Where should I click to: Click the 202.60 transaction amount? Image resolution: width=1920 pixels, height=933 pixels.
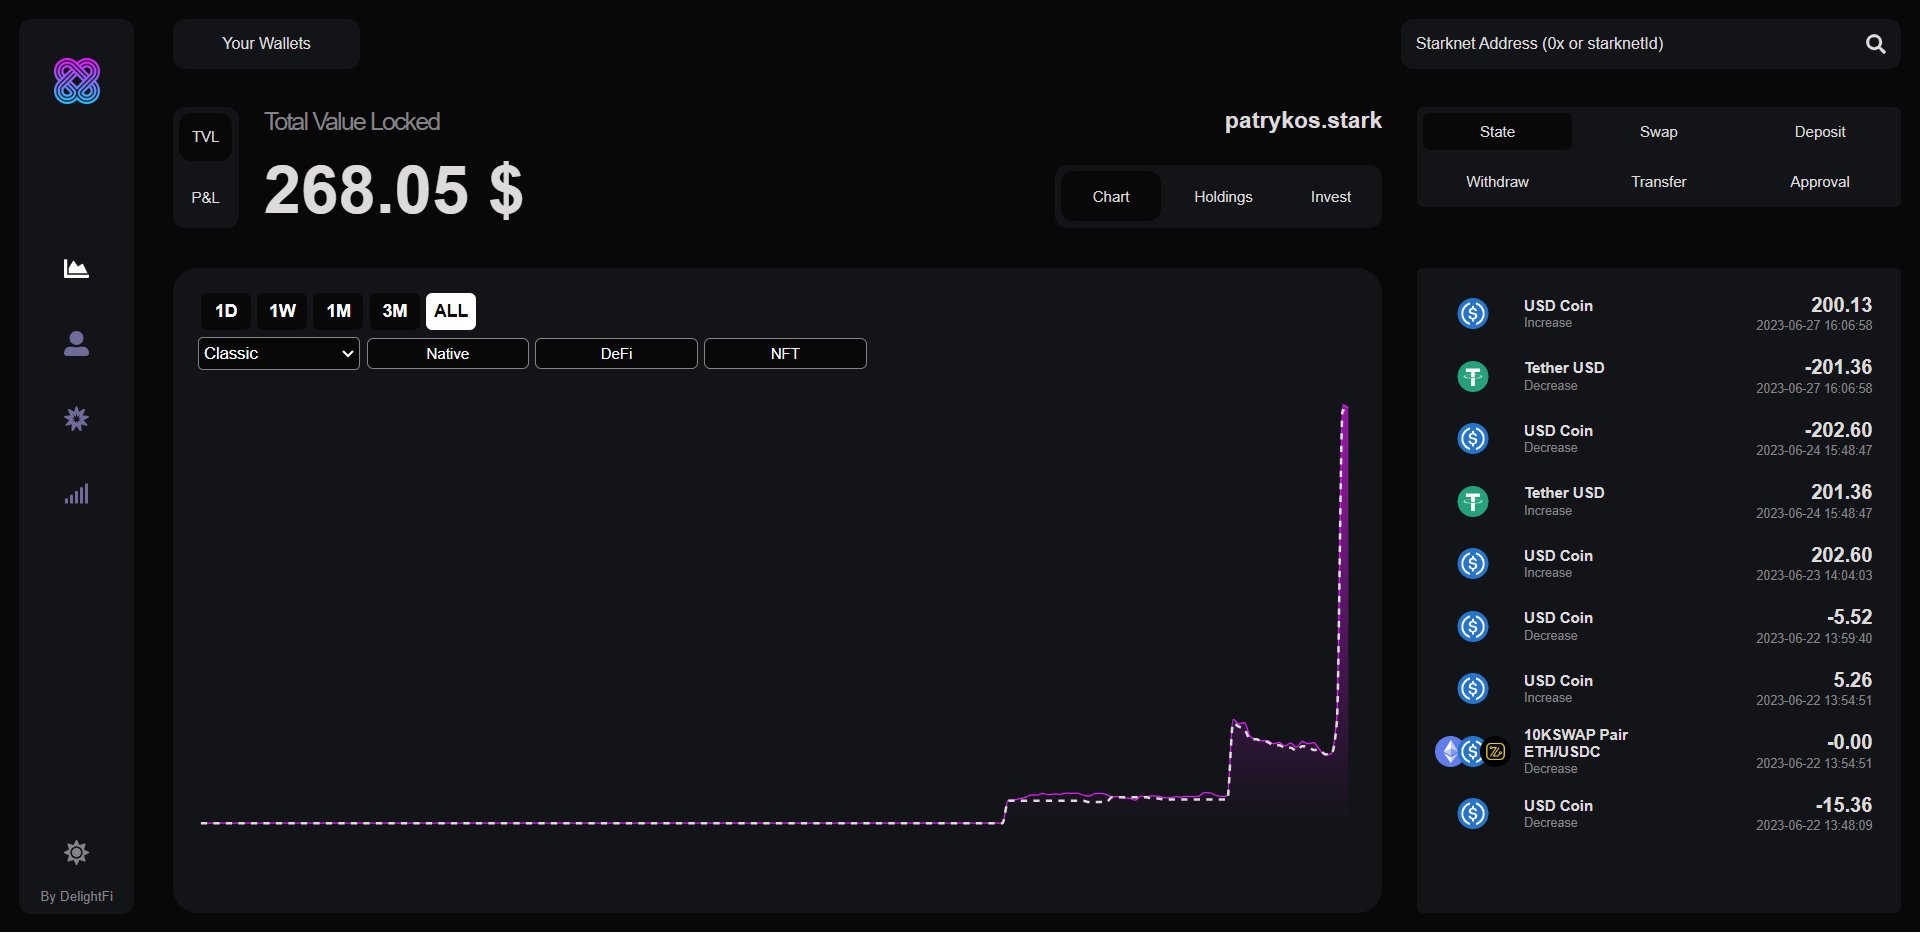[x=1841, y=555]
